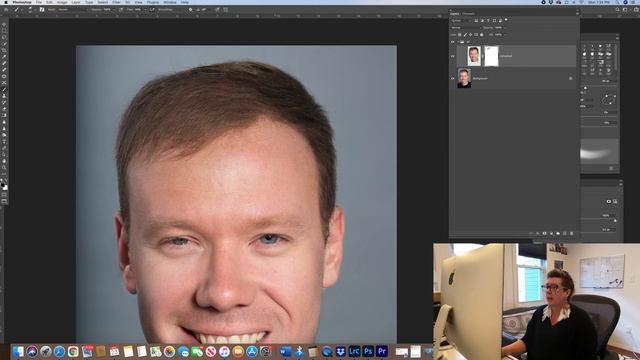Image resolution: width=640 pixels, height=360 pixels.
Task: Select the top layer's portrait thumbnail
Action: tap(474, 56)
